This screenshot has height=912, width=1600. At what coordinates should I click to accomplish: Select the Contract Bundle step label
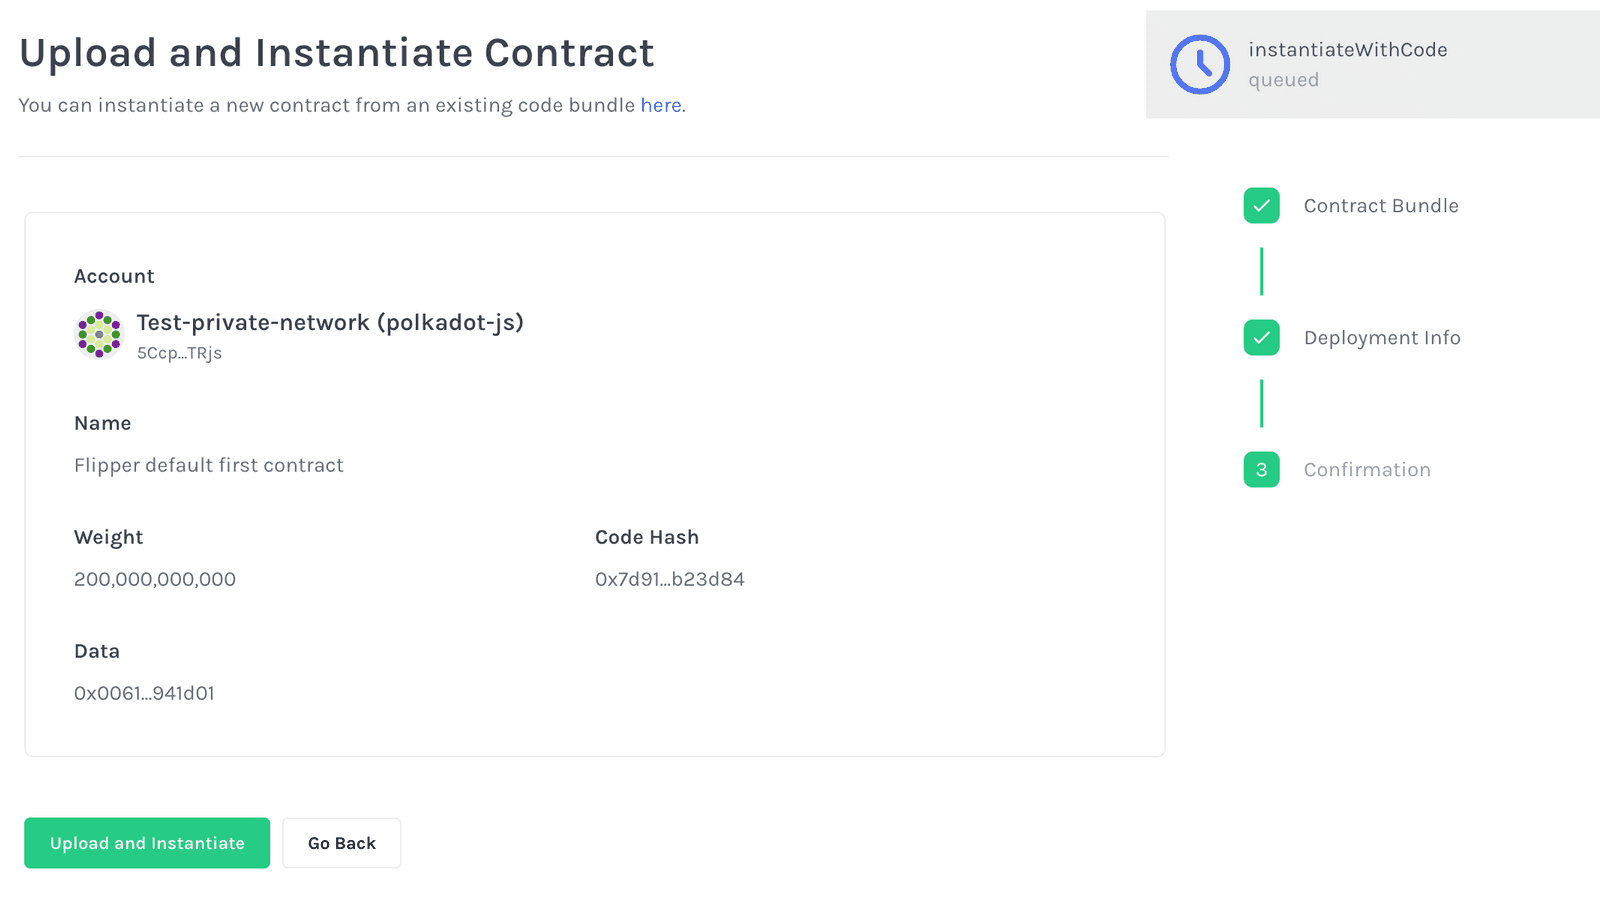pos(1380,205)
